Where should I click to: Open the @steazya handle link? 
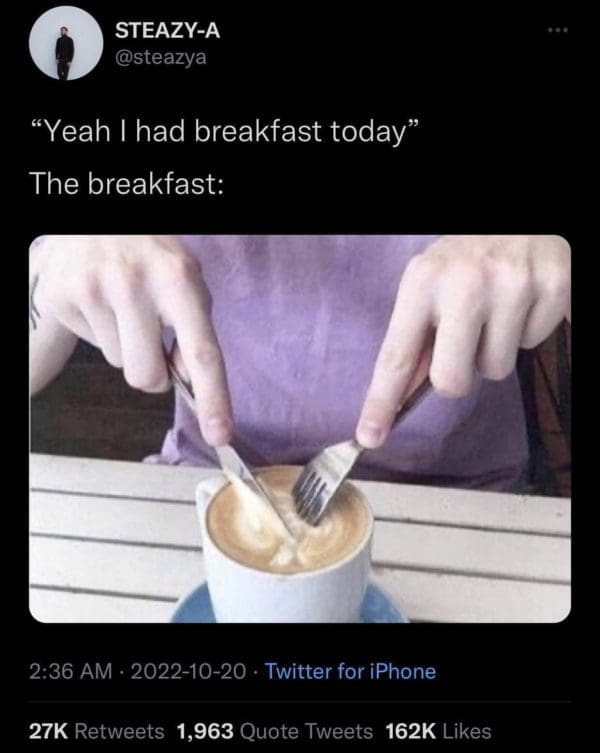[160, 58]
